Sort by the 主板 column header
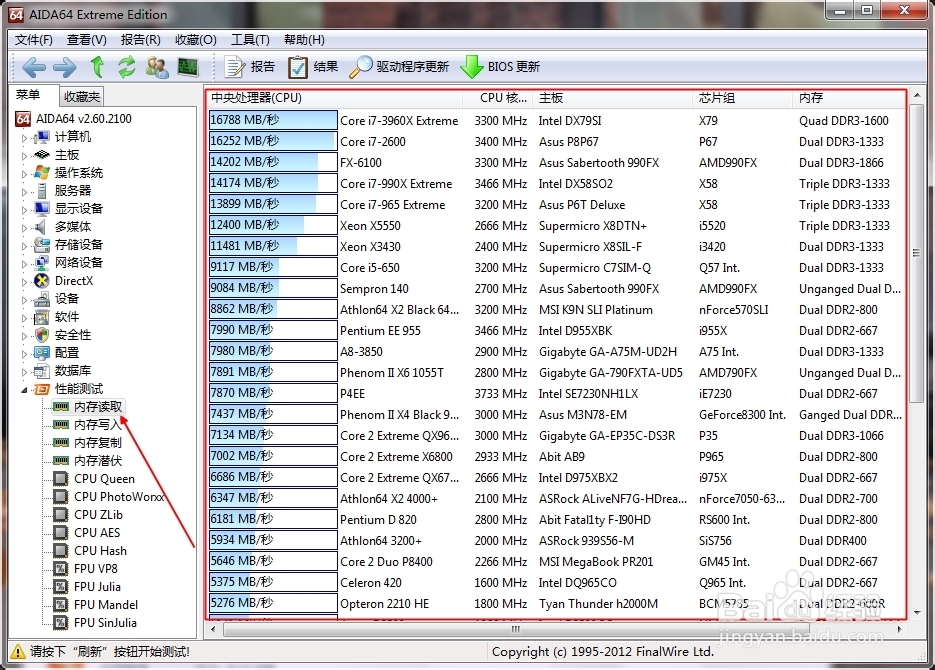The width and height of the screenshot is (935, 670). point(614,98)
